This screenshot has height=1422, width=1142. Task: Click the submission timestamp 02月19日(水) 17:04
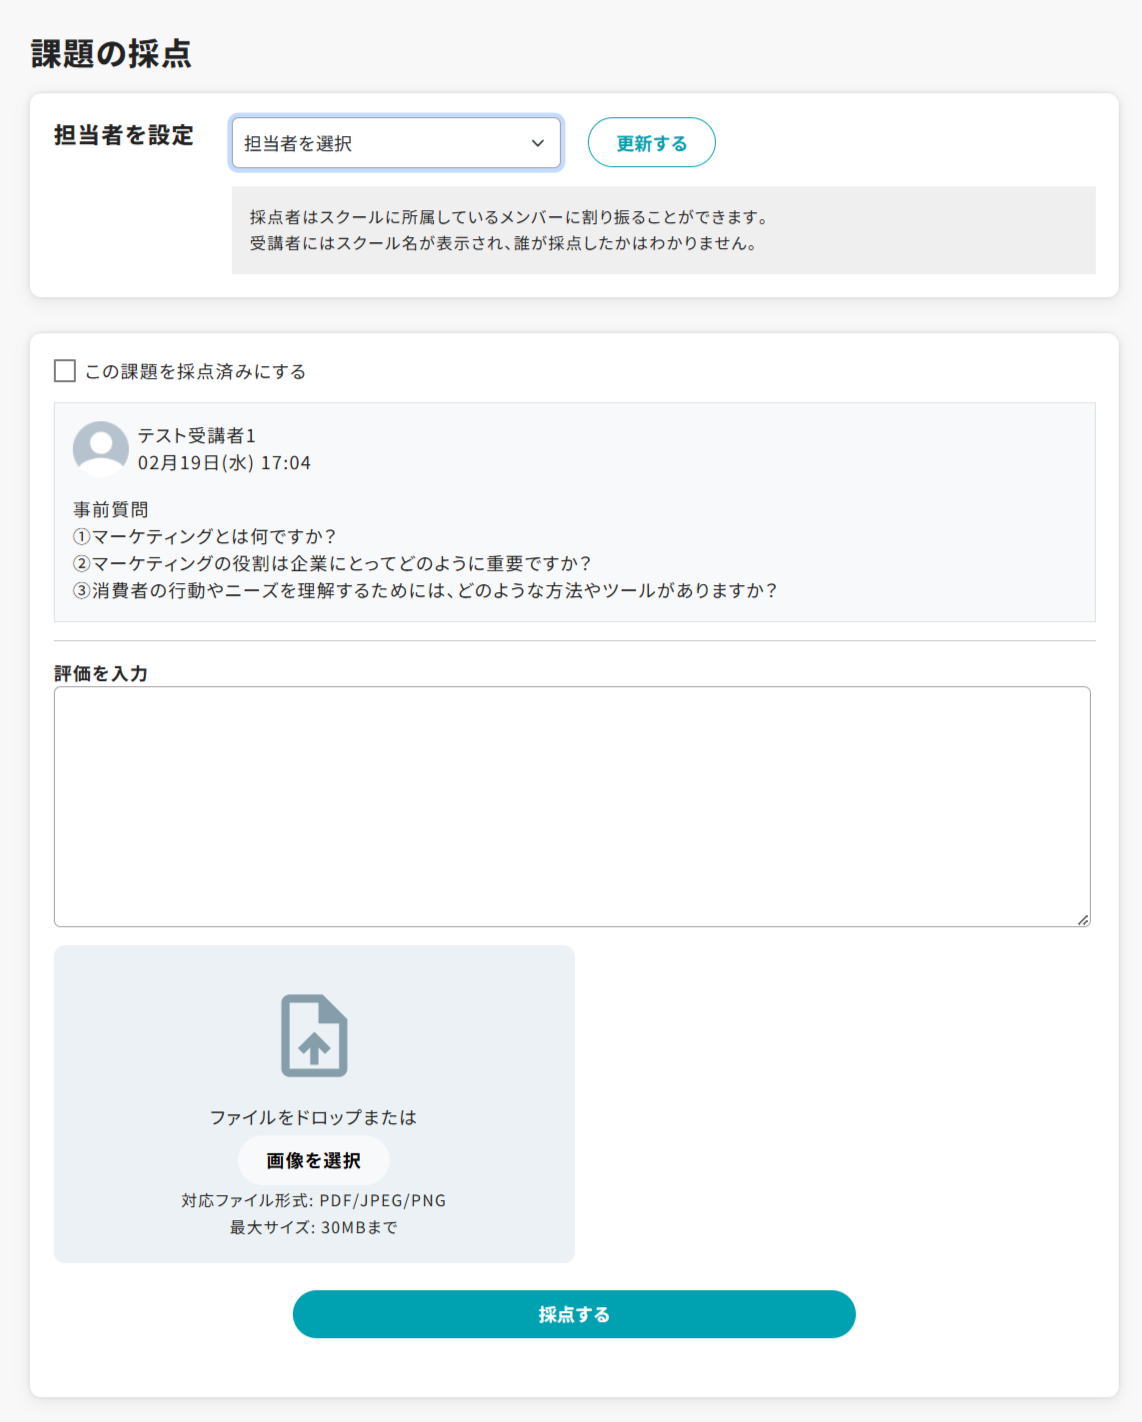(224, 463)
